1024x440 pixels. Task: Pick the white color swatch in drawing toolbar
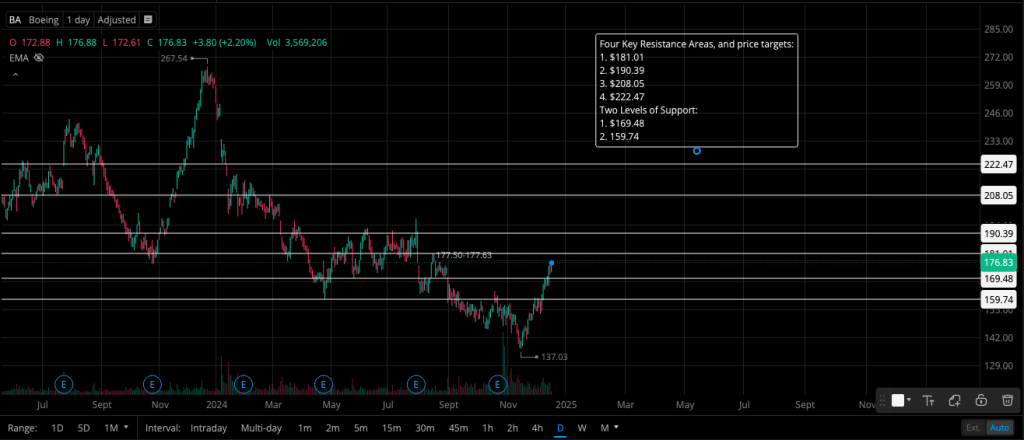coord(898,400)
